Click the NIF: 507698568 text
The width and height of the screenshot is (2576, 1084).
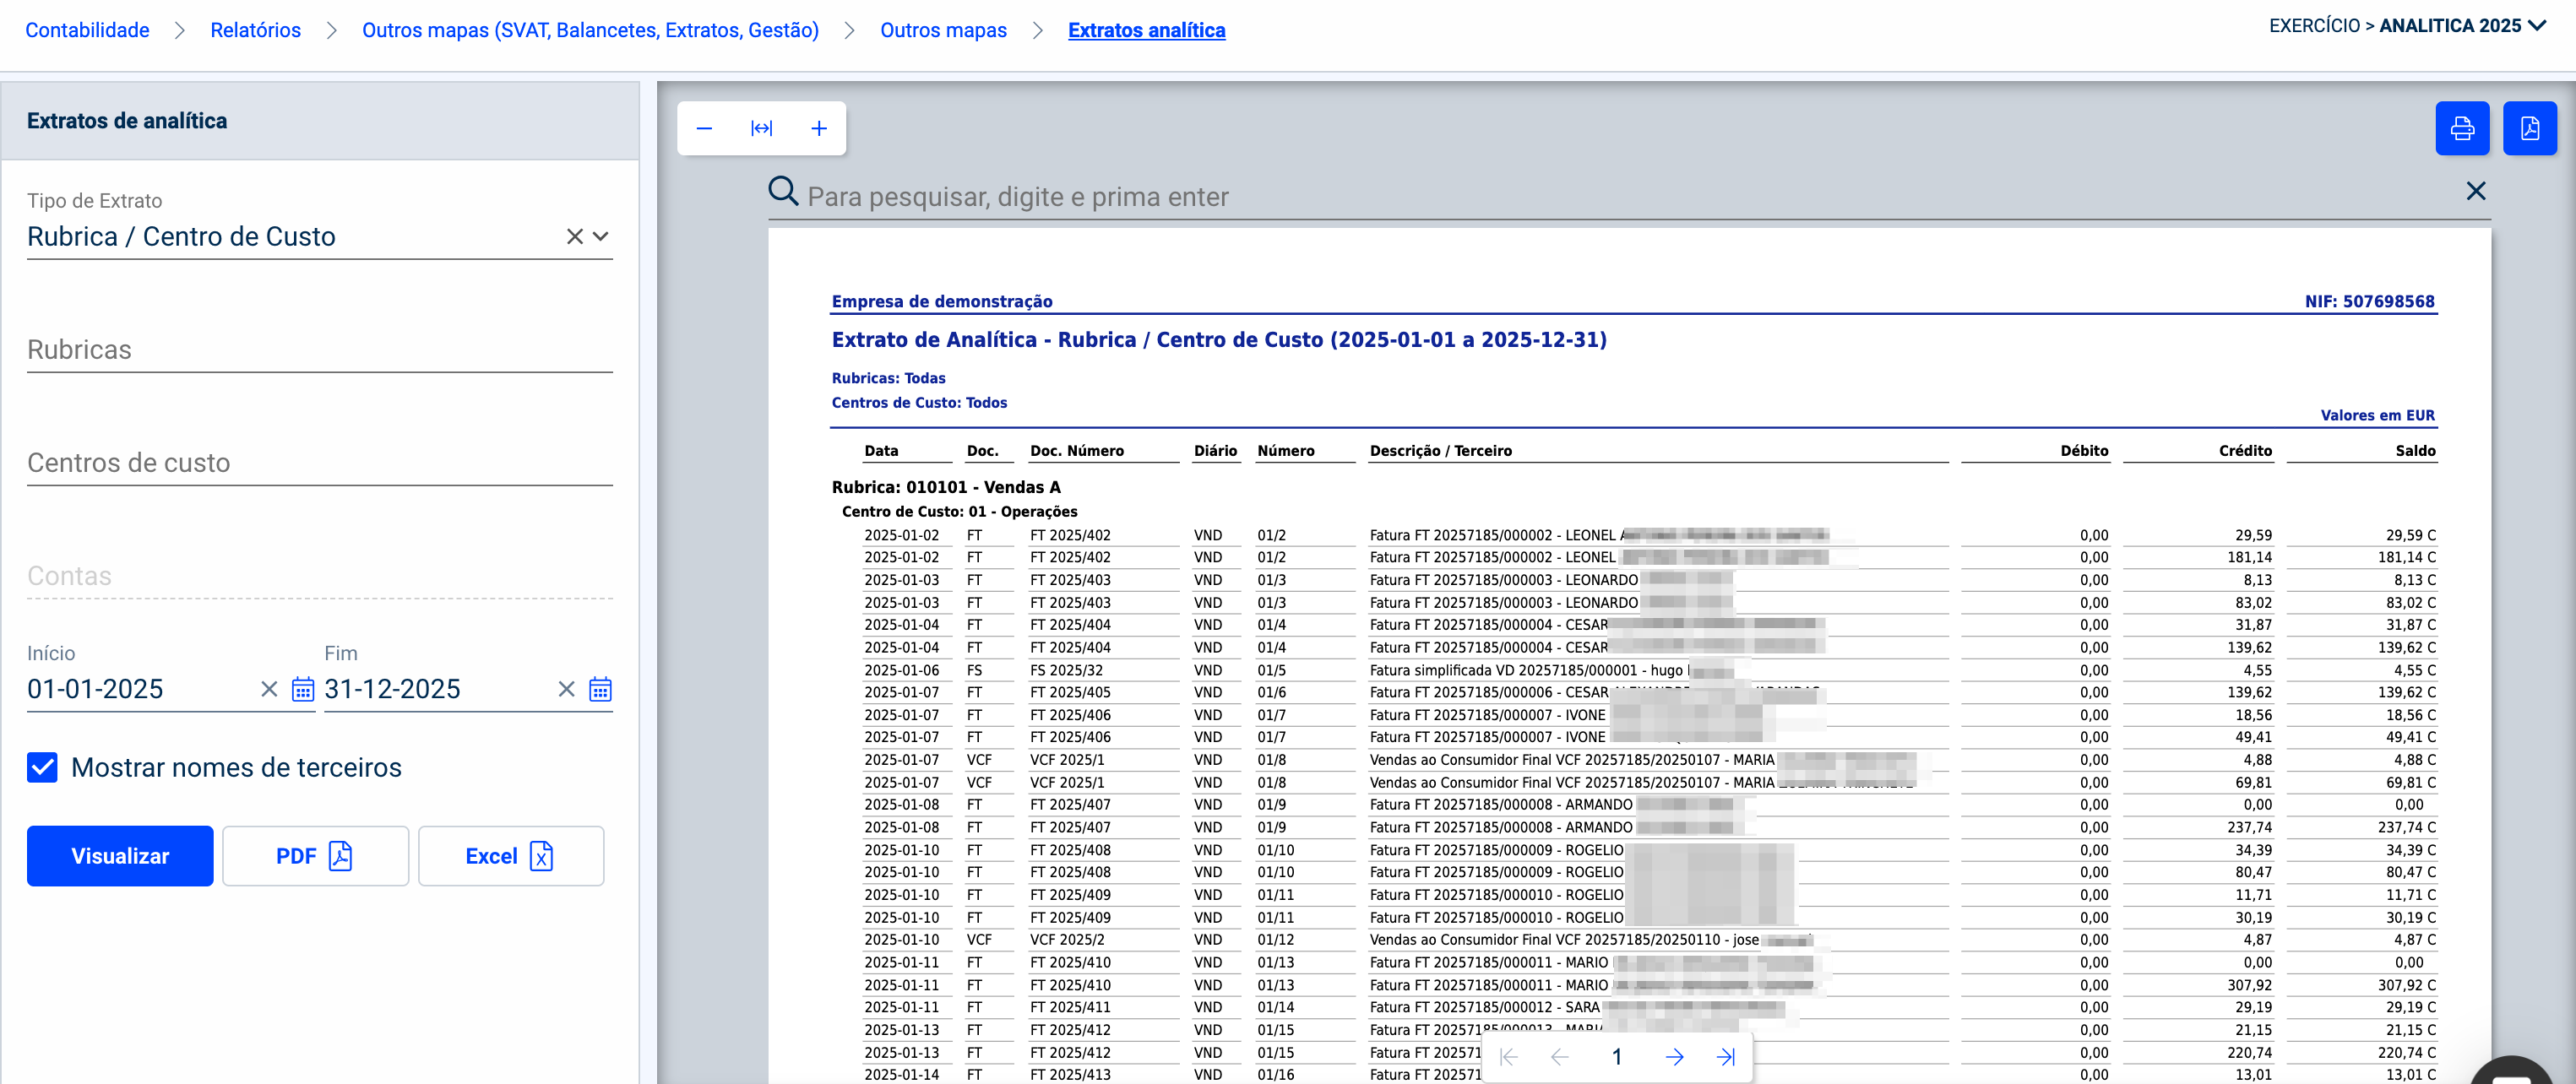click(x=2369, y=301)
